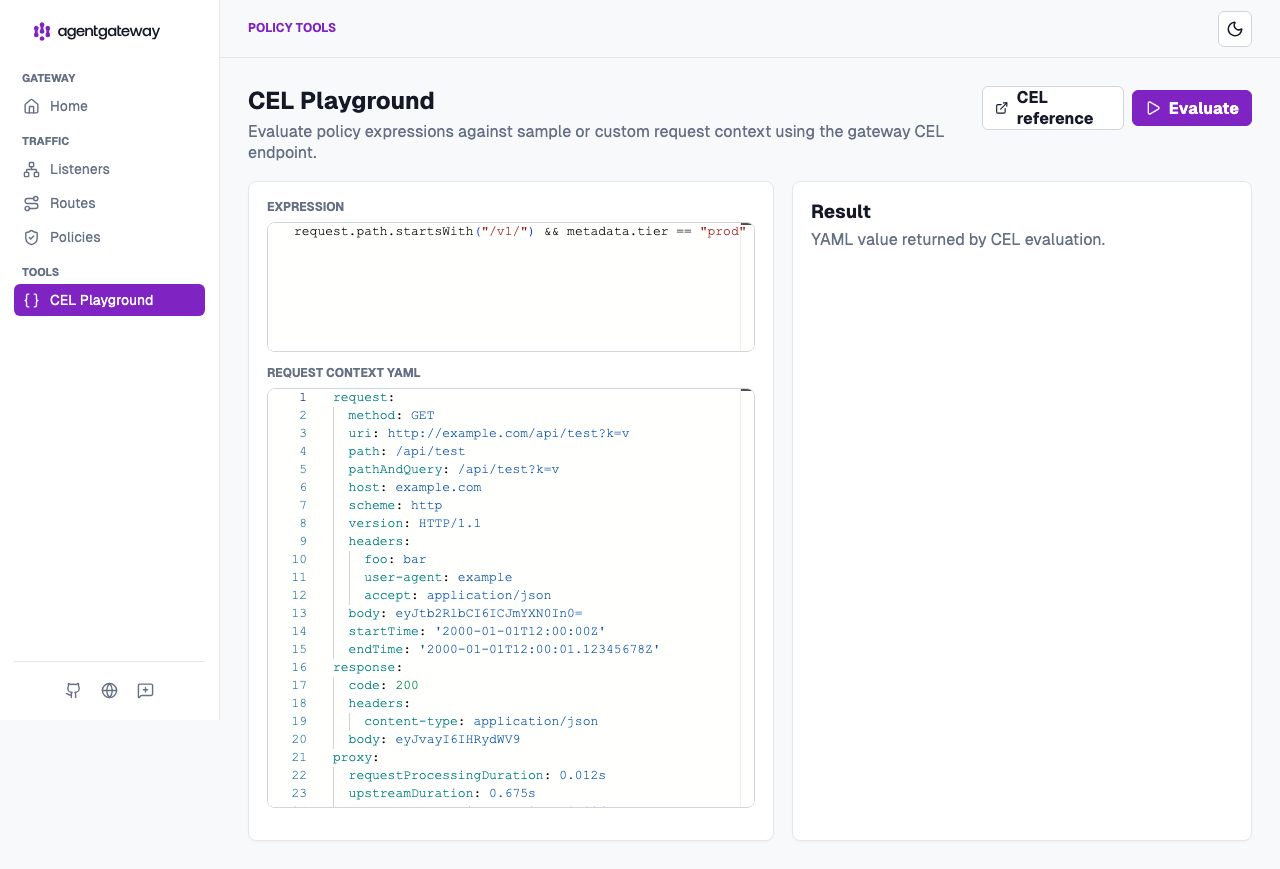Click metadata.tier in the expression
The image size is (1280, 869).
pos(617,232)
